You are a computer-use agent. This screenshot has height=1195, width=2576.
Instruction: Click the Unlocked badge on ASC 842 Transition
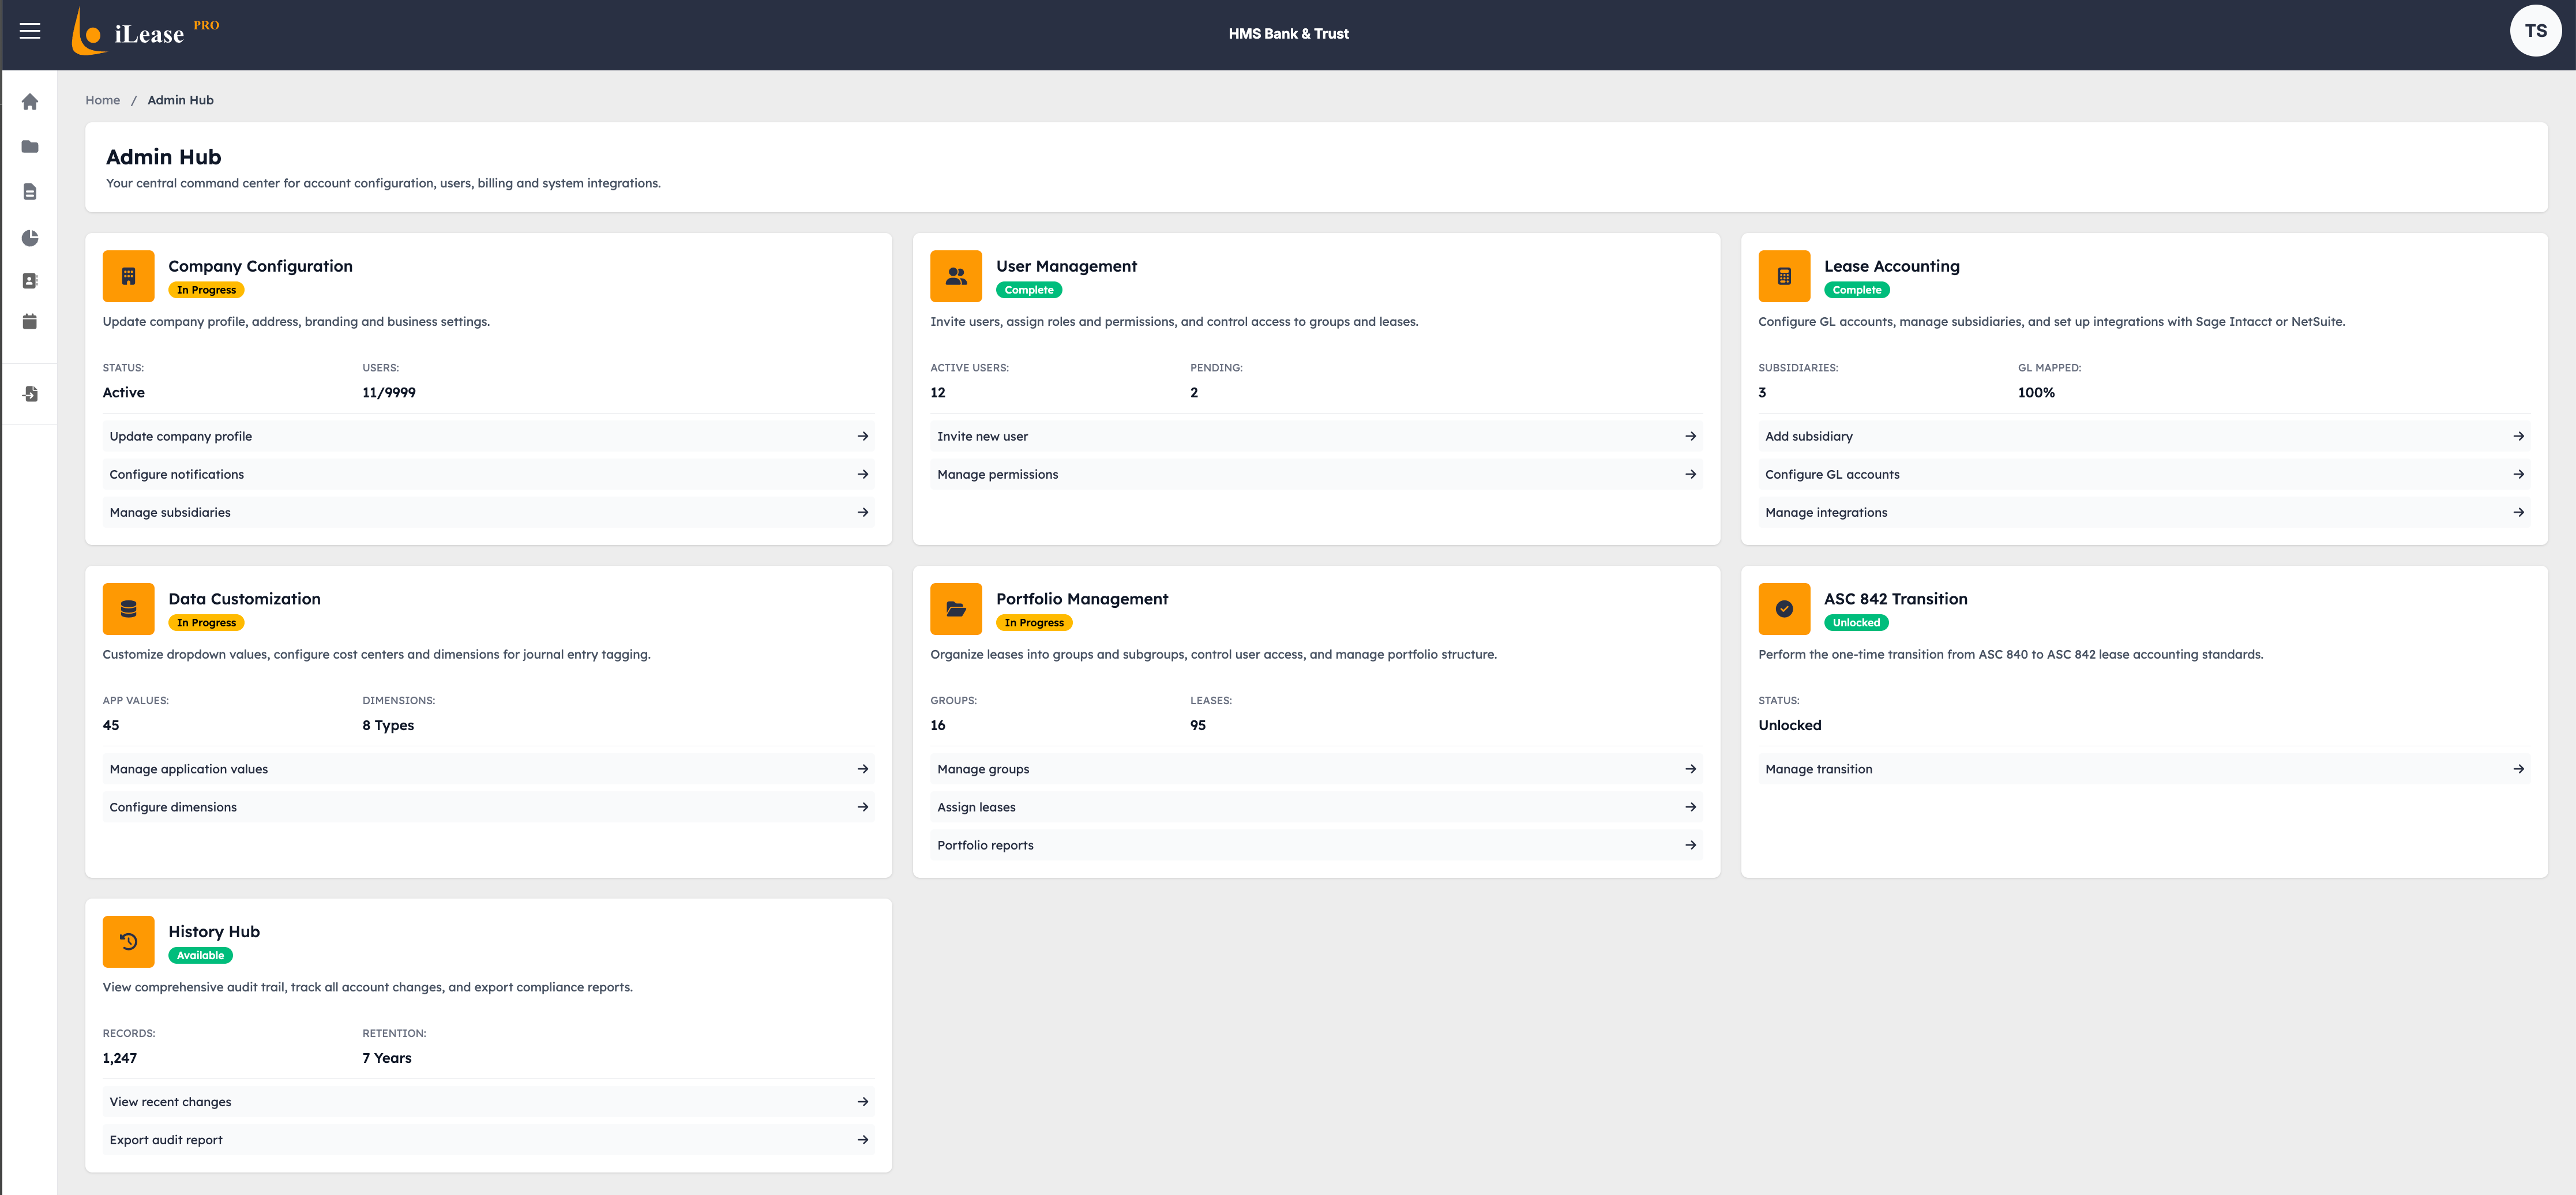1856,622
